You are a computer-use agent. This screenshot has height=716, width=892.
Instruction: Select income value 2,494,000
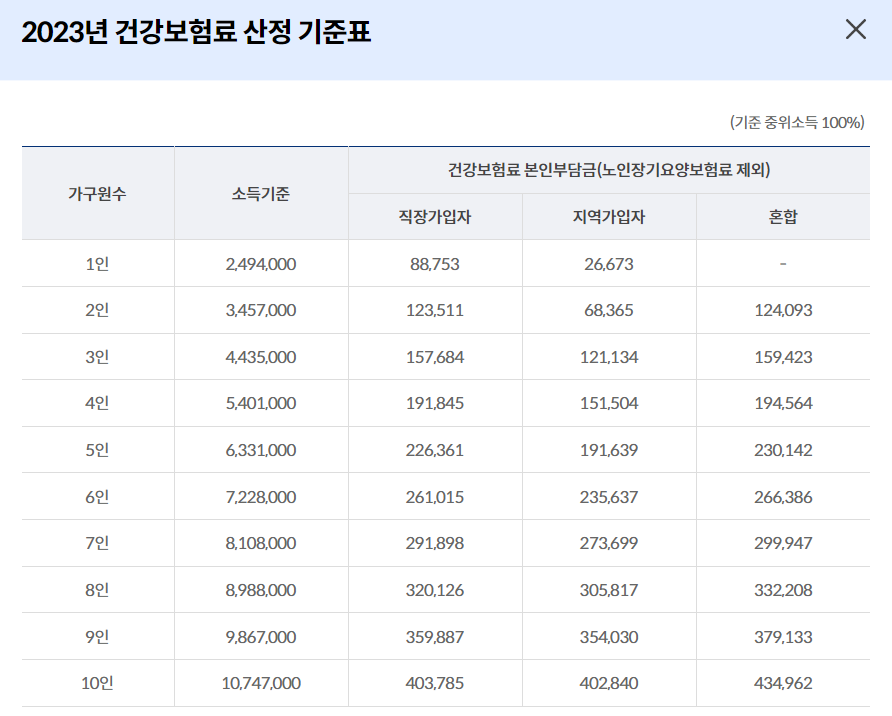[x=261, y=264]
